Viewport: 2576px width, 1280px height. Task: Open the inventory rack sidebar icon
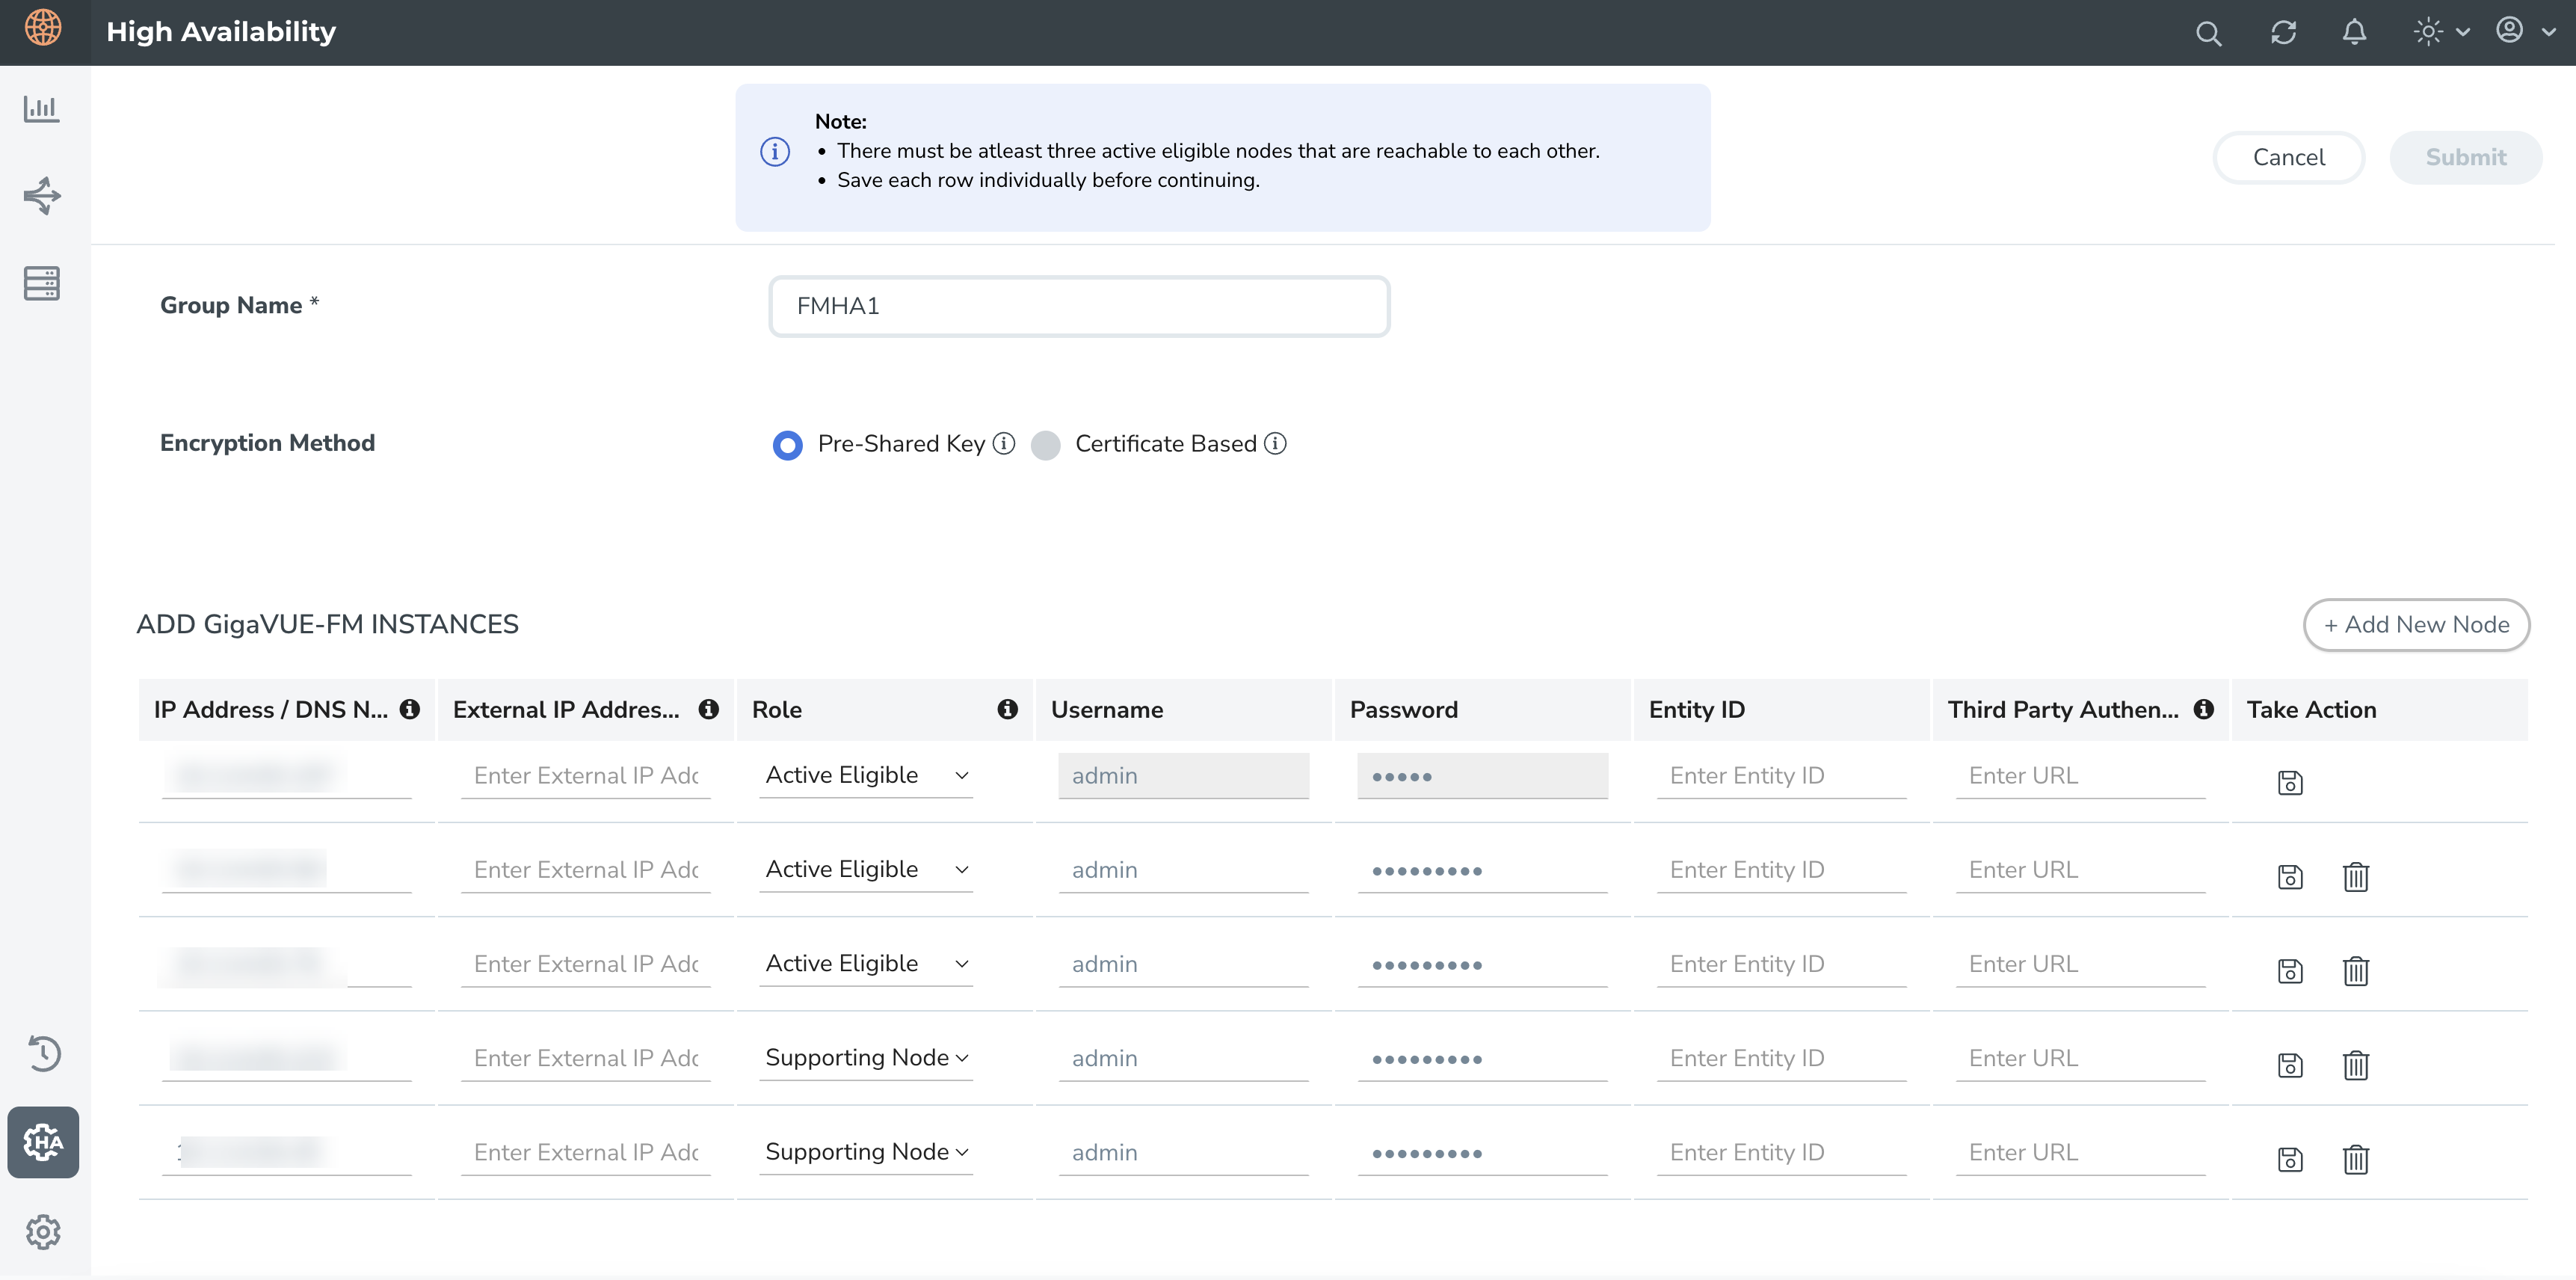(41, 283)
